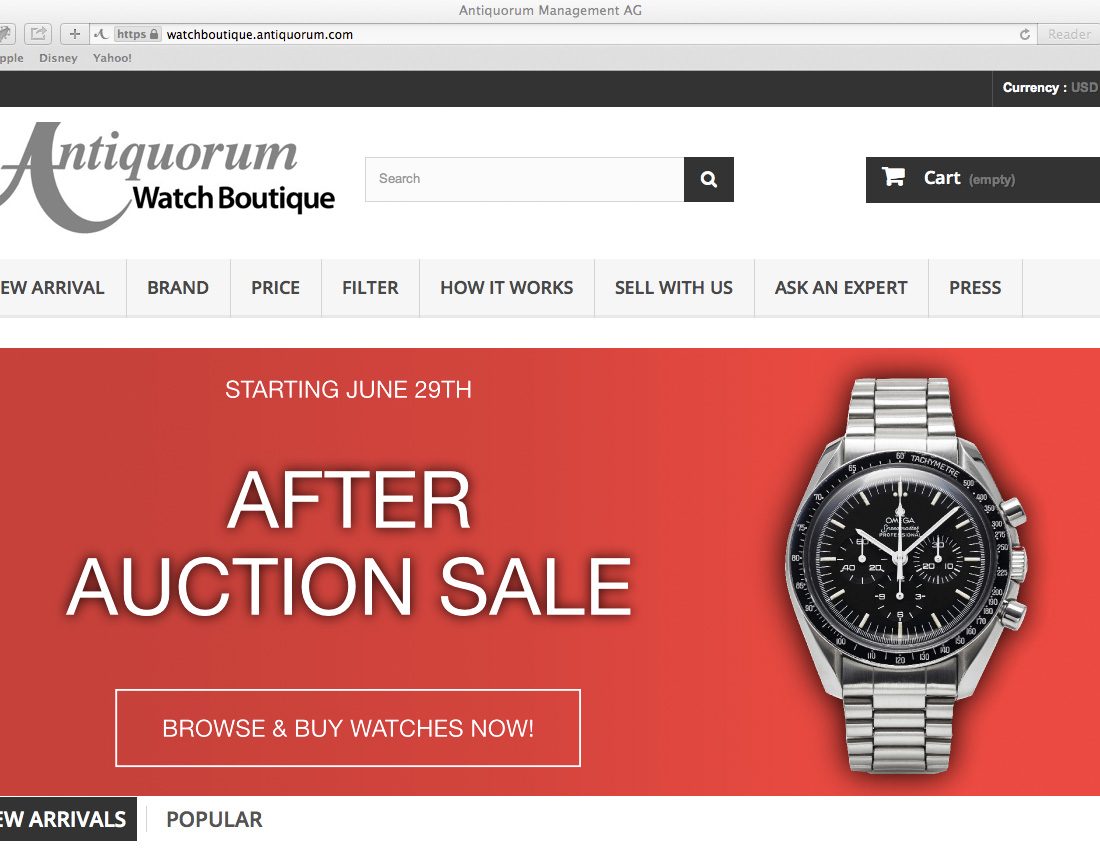The height and width of the screenshot is (859, 1100).
Task: Go to SELL WITH US
Action: [x=674, y=288]
